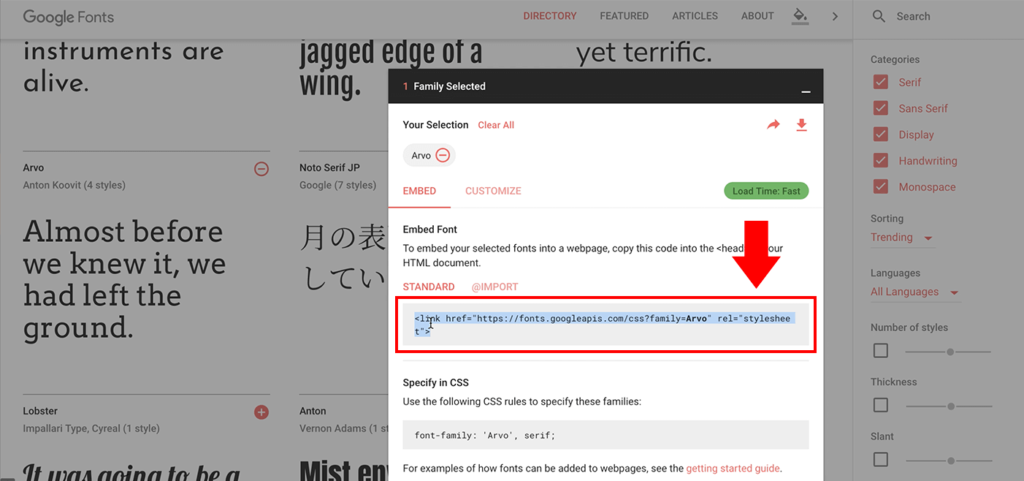This screenshot has height=481, width=1024.
Task: Adjust the Number of styles slider
Action: (948, 352)
